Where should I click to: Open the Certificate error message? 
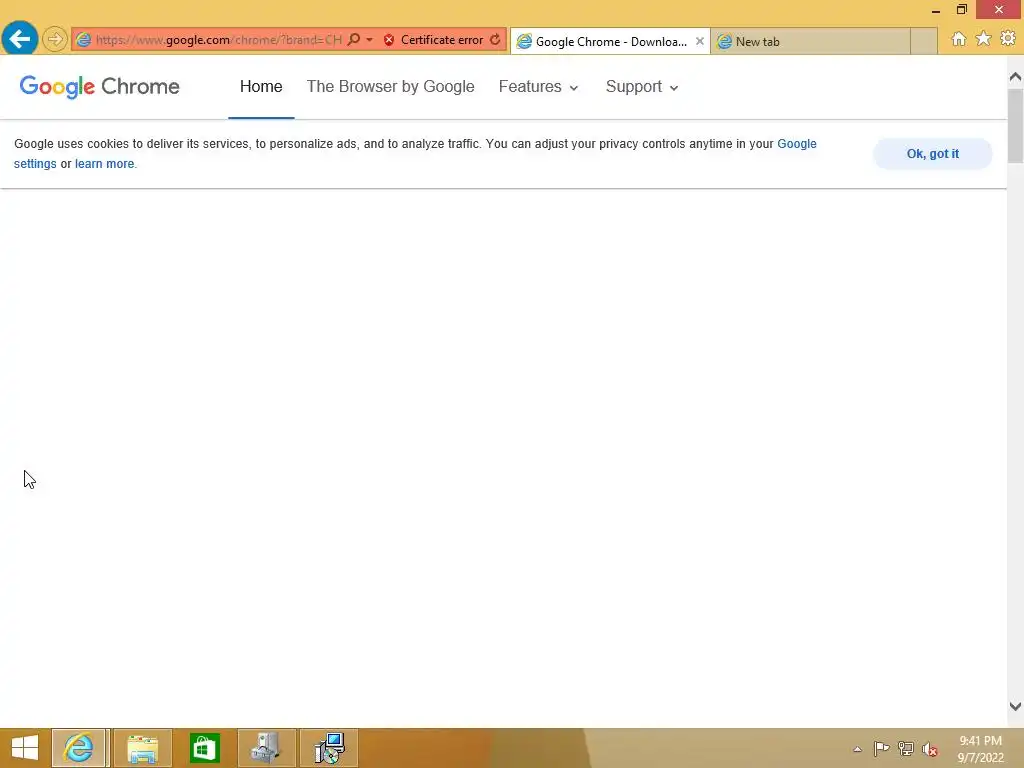(442, 40)
